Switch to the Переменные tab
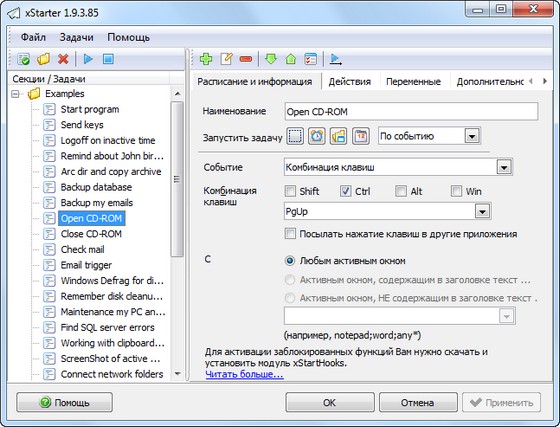This screenshot has width=560, height=427. [x=413, y=81]
